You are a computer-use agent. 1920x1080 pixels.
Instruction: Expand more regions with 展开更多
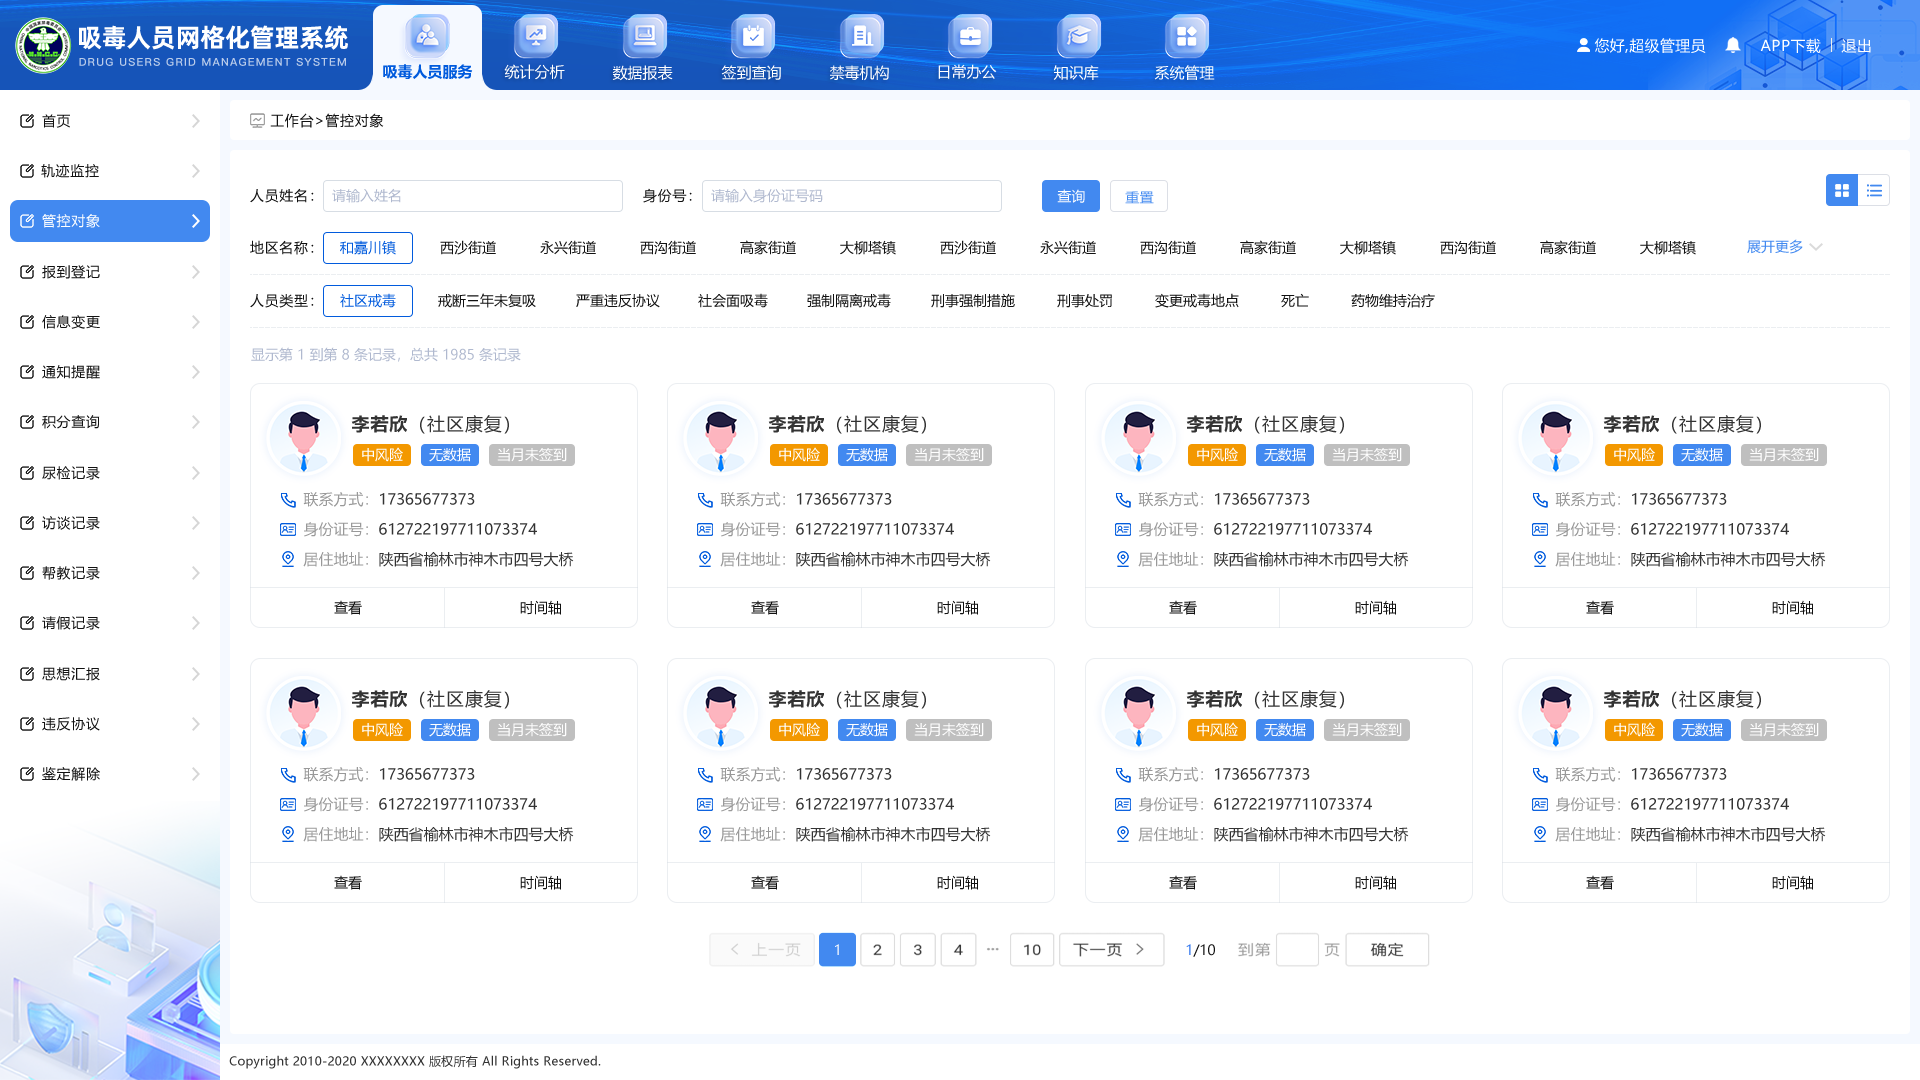(x=1784, y=247)
